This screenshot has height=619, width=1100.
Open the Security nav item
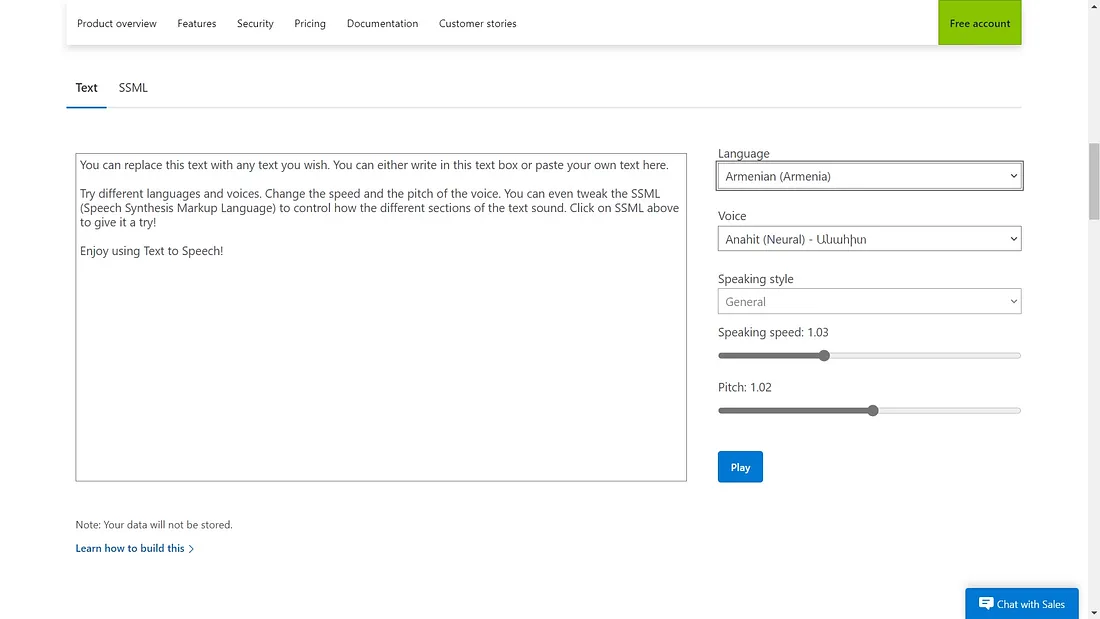(255, 23)
